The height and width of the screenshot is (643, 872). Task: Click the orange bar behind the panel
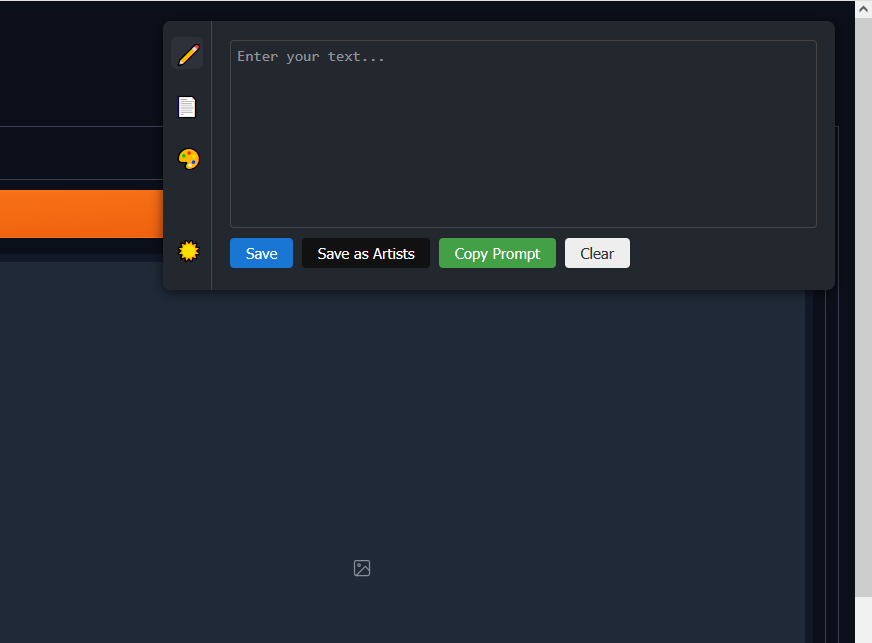coord(81,214)
